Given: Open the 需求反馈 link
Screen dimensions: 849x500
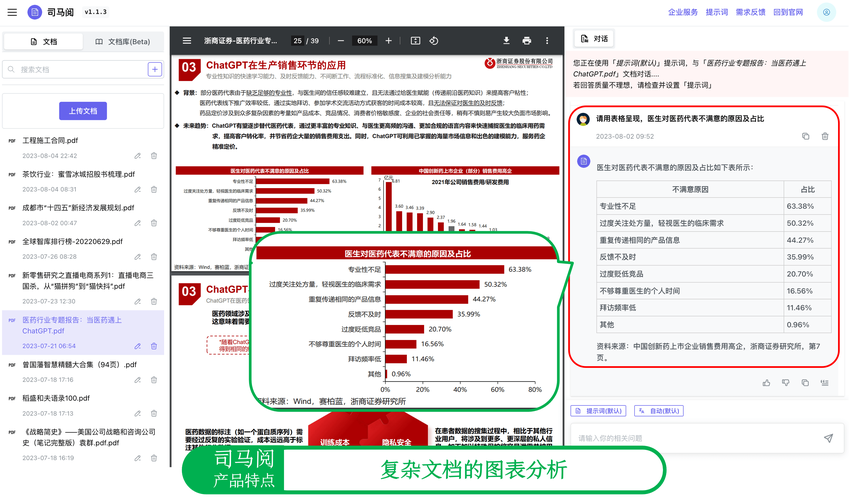Looking at the screenshot, I should coord(750,12).
